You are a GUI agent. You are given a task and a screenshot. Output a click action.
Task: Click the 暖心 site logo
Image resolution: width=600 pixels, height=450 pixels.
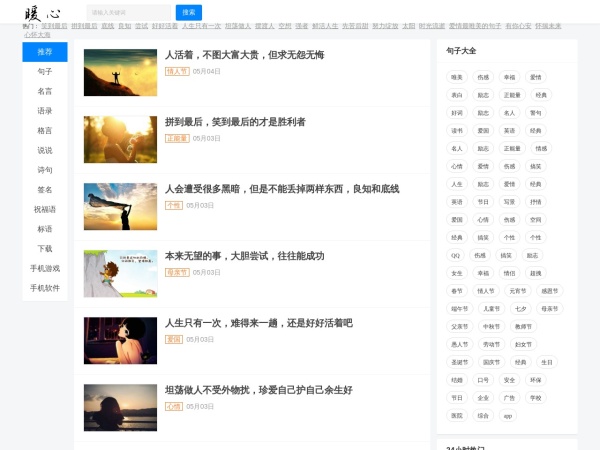pyautogui.click(x=42, y=13)
